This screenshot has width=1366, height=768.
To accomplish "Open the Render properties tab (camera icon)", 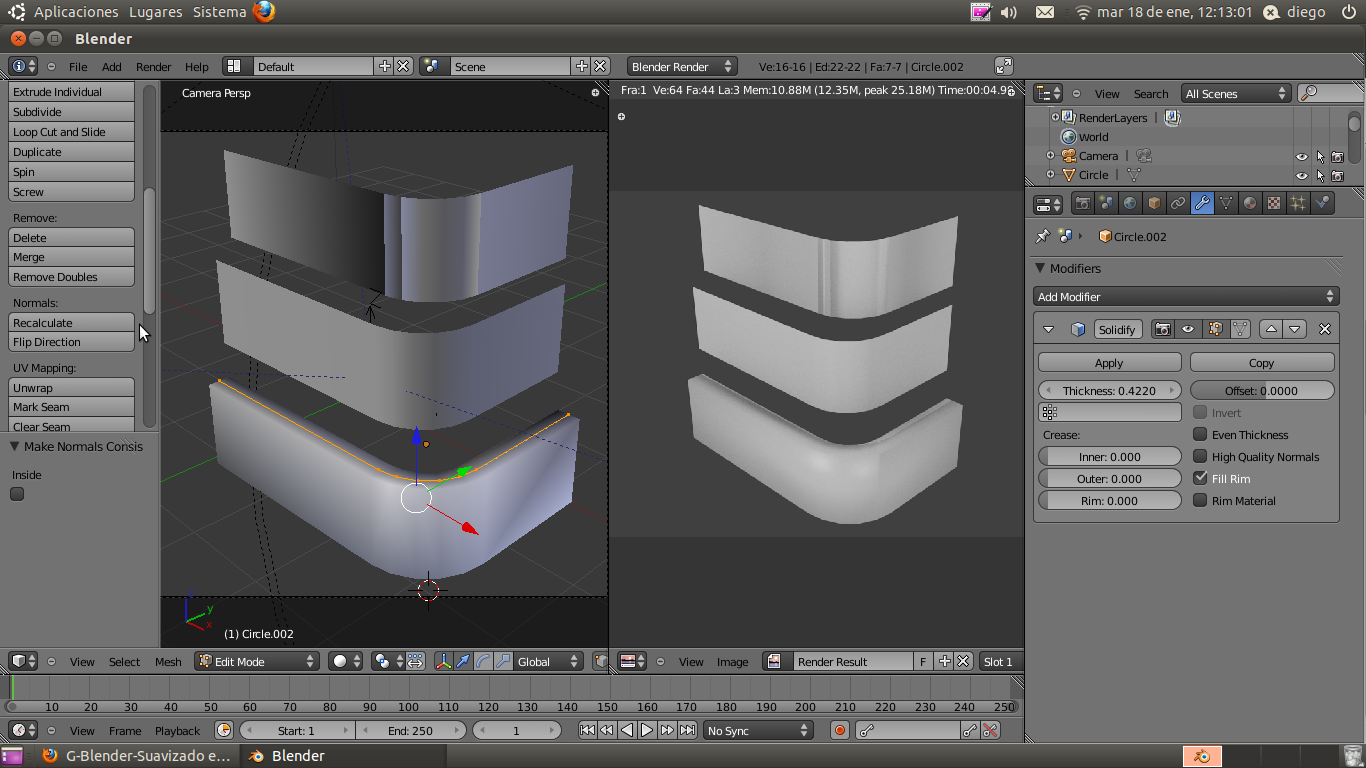I will click(x=1082, y=204).
